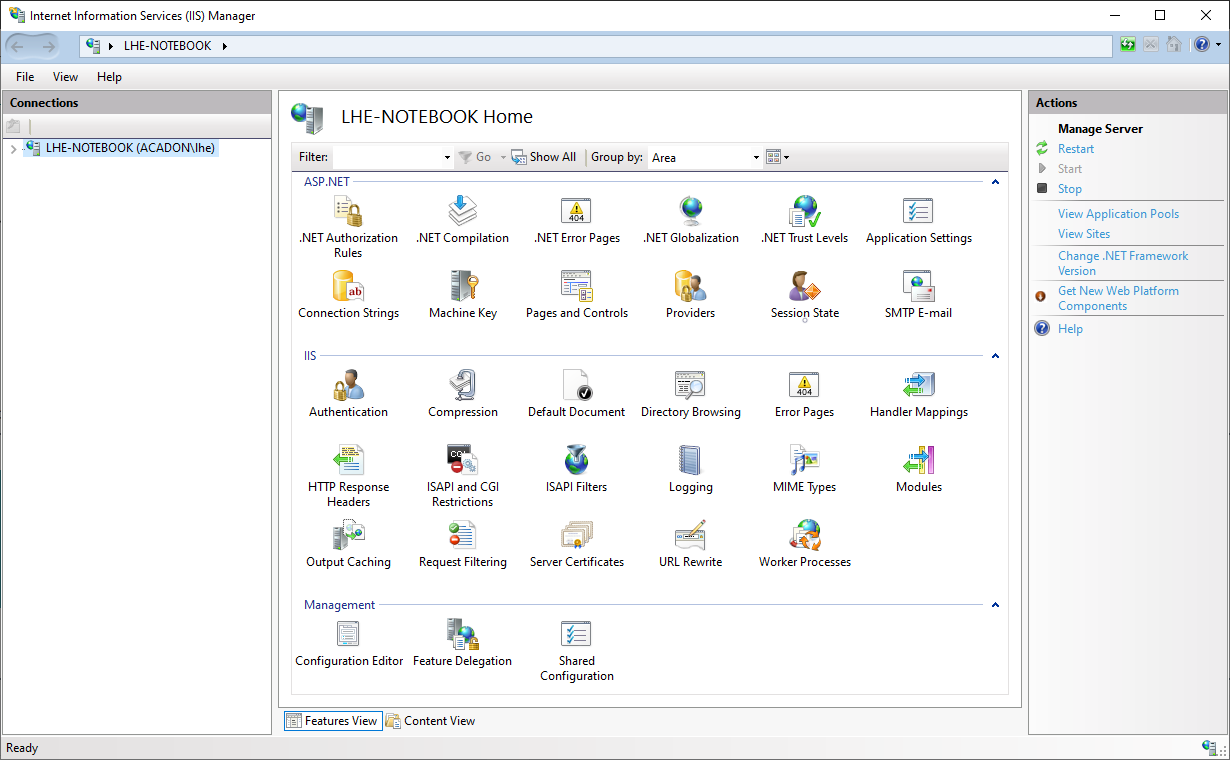1230x760 pixels.
Task: Collapse the ASP.NET section
Action: tap(995, 181)
